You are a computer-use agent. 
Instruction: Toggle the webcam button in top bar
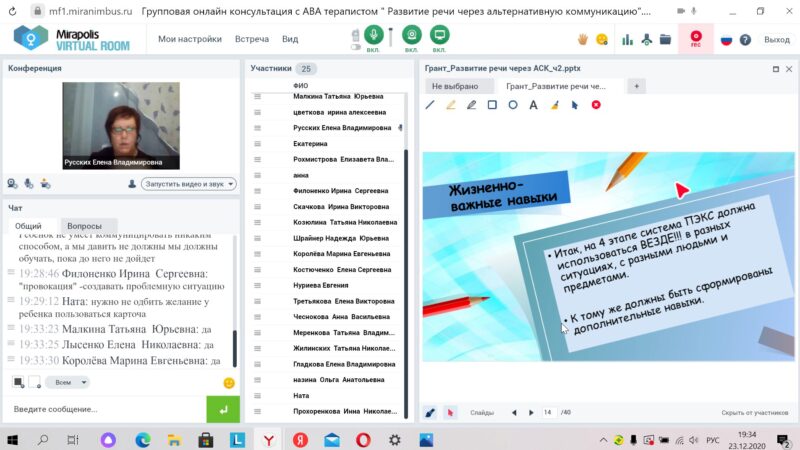pyautogui.click(x=412, y=35)
